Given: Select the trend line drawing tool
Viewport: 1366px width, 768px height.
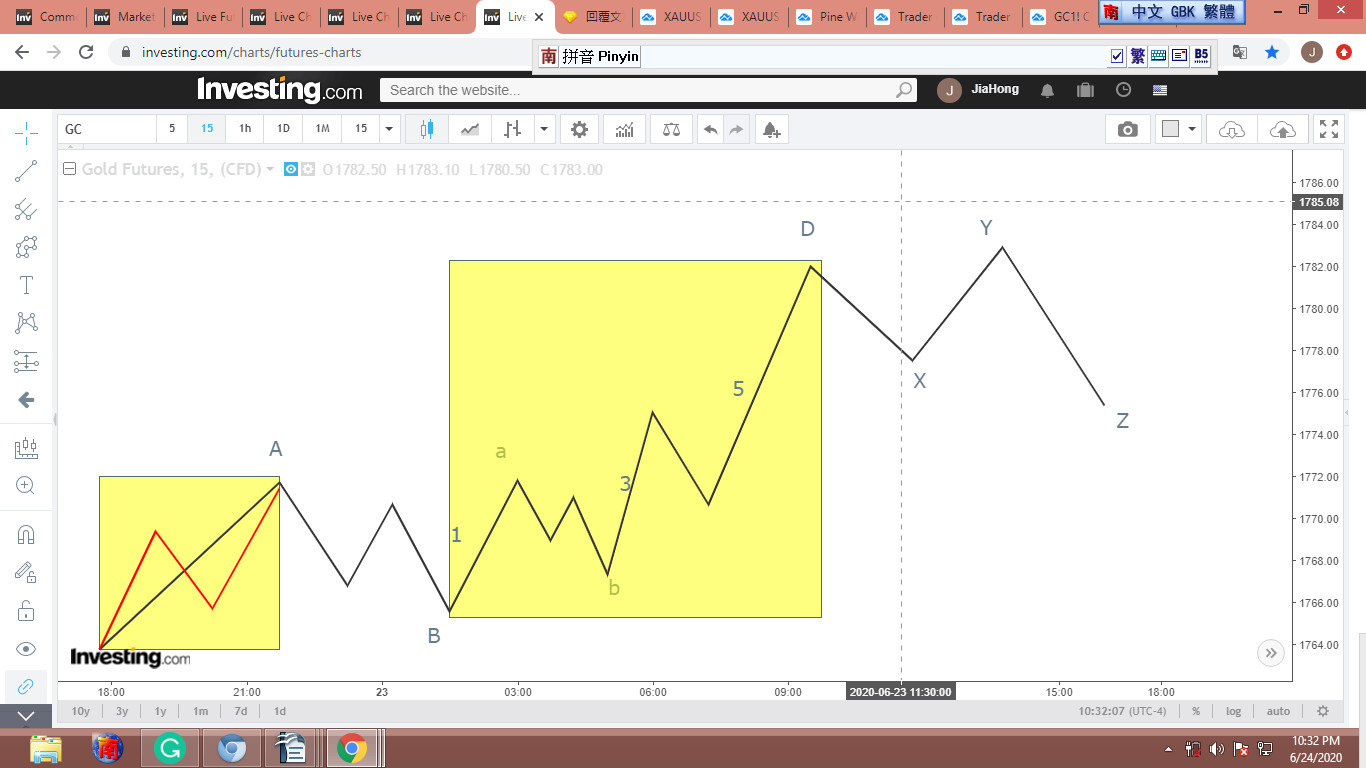Looking at the screenshot, I should 26,171.
